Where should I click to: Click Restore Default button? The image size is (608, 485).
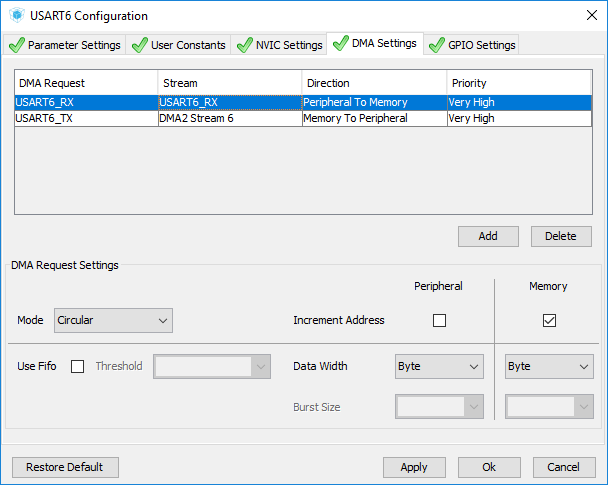(x=65, y=467)
